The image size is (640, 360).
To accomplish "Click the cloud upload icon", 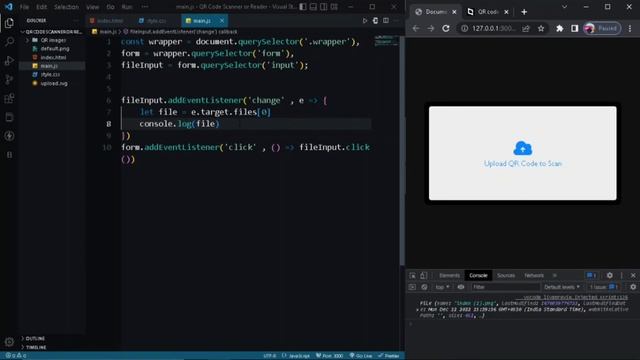I will pyautogui.click(x=522, y=148).
